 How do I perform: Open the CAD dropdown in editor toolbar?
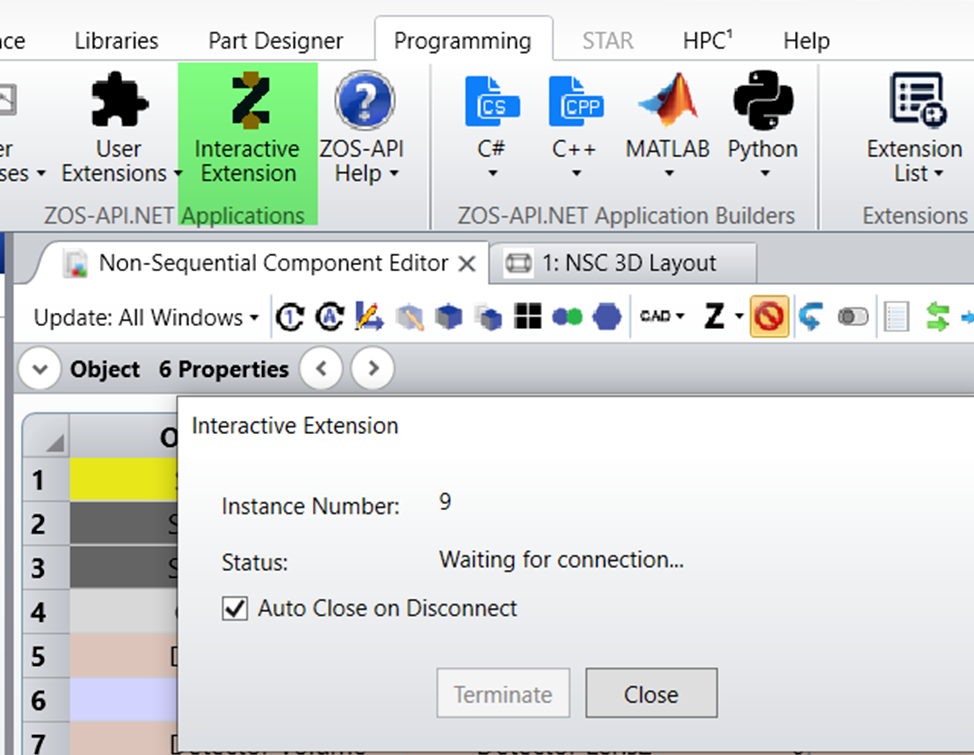[x=661, y=317]
